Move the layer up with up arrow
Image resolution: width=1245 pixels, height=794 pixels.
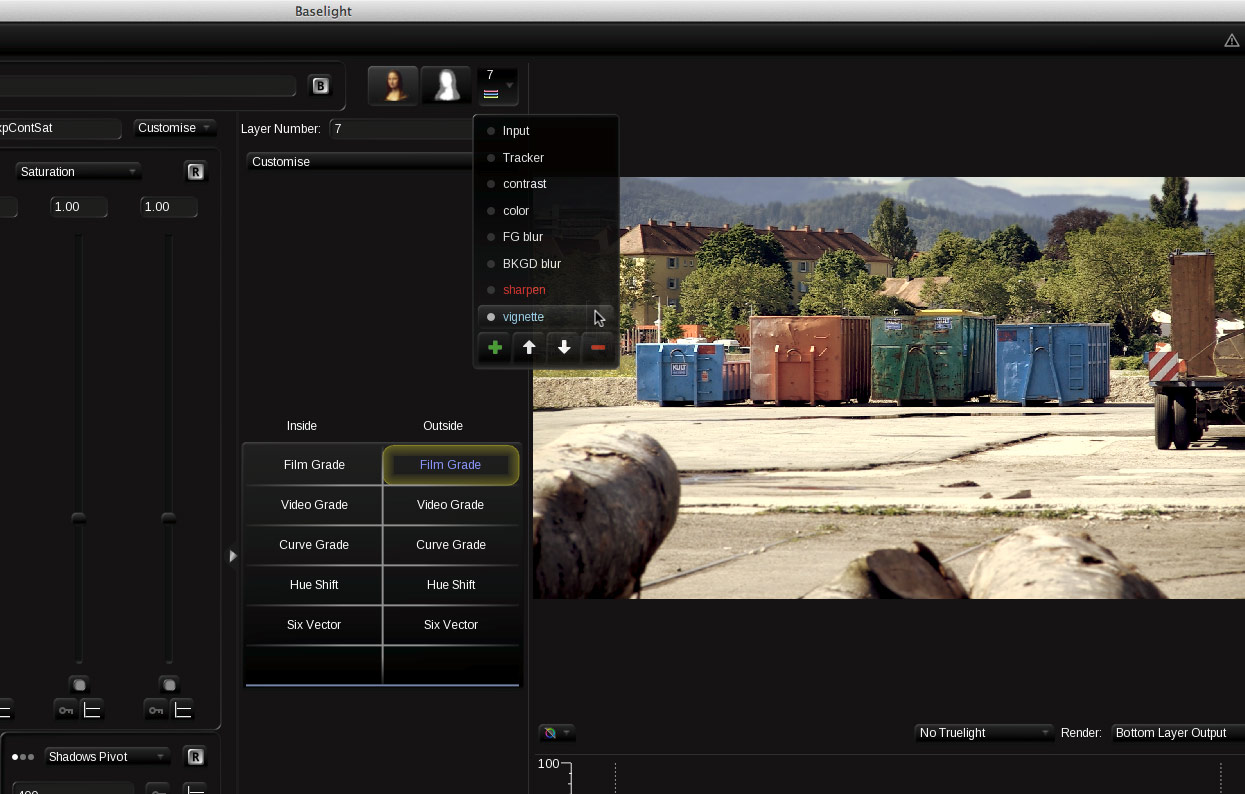click(x=529, y=348)
